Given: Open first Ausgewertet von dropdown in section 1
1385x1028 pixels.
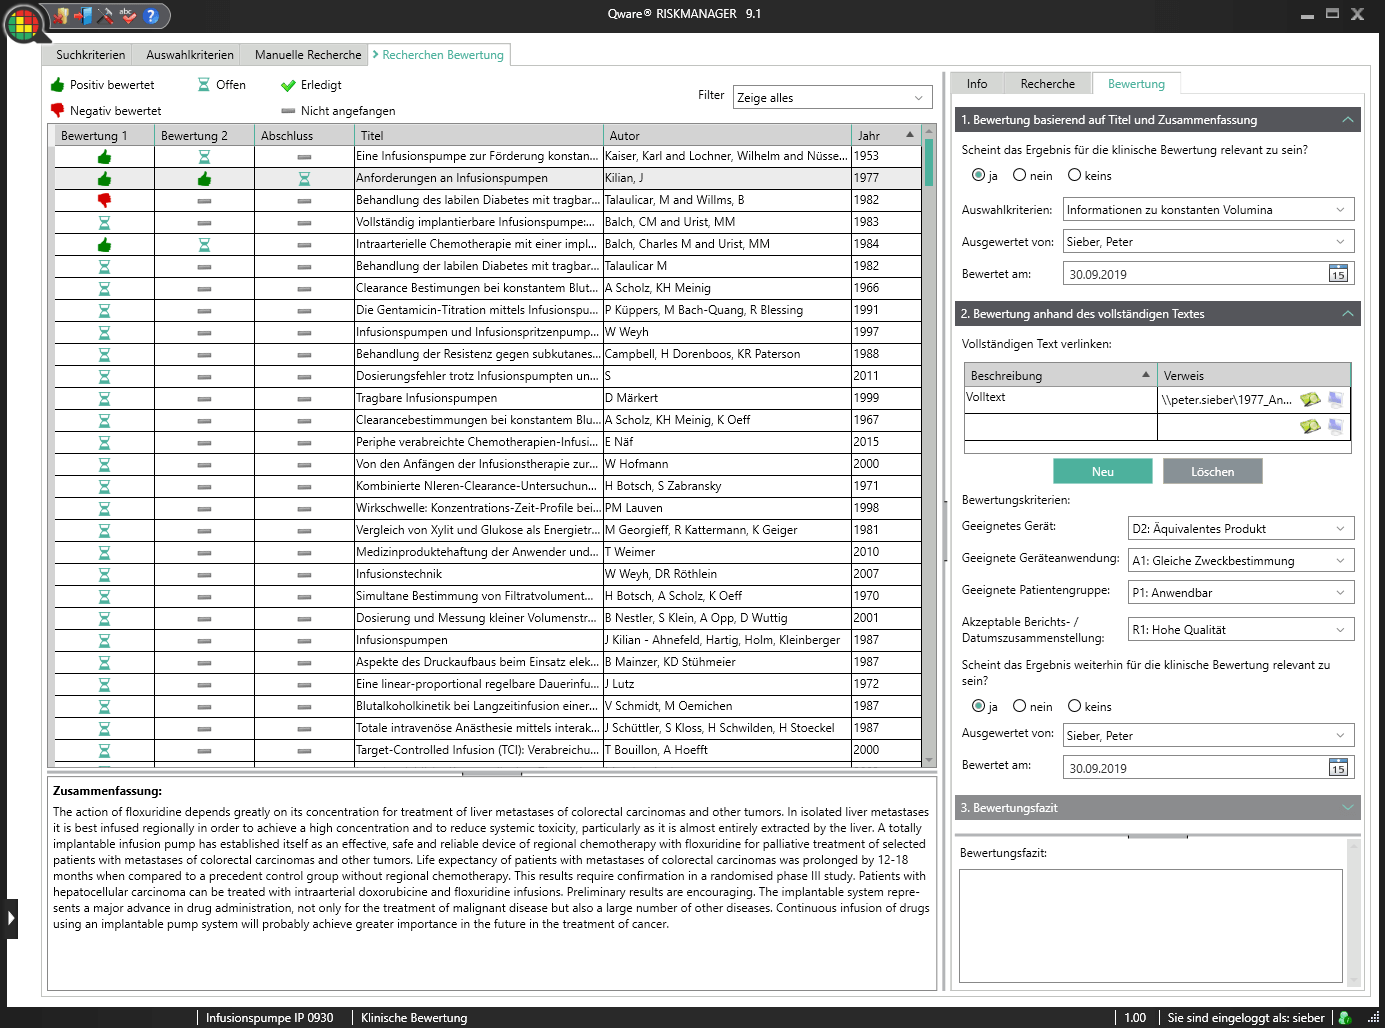Looking at the screenshot, I should 1208,242.
